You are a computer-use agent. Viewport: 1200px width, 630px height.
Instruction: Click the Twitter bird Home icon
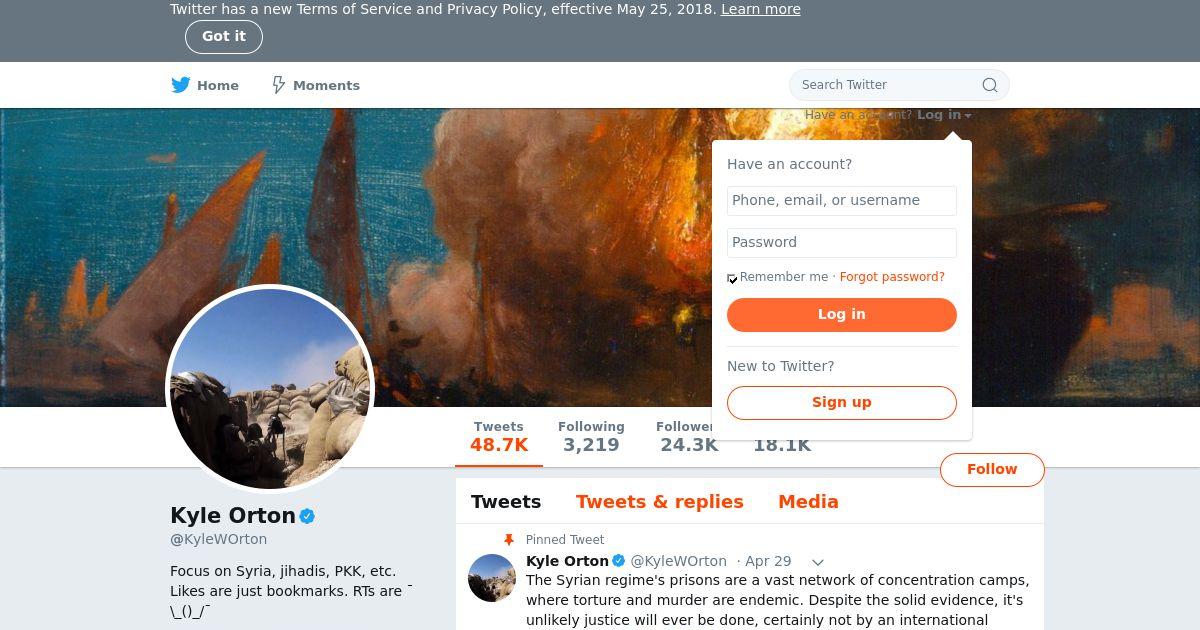coord(180,85)
